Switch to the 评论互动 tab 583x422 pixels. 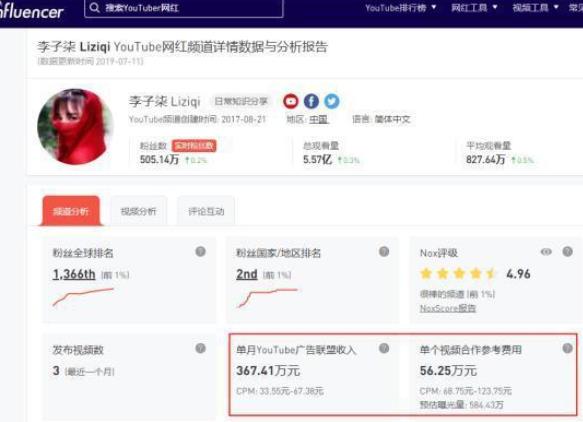(206, 211)
